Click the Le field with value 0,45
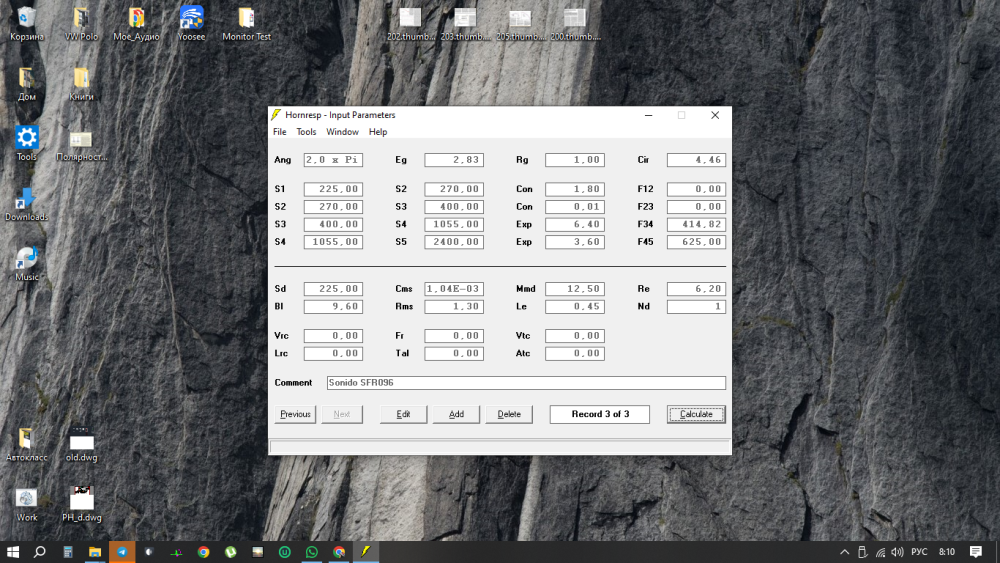The image size is (1000, 563). (575, 307)
